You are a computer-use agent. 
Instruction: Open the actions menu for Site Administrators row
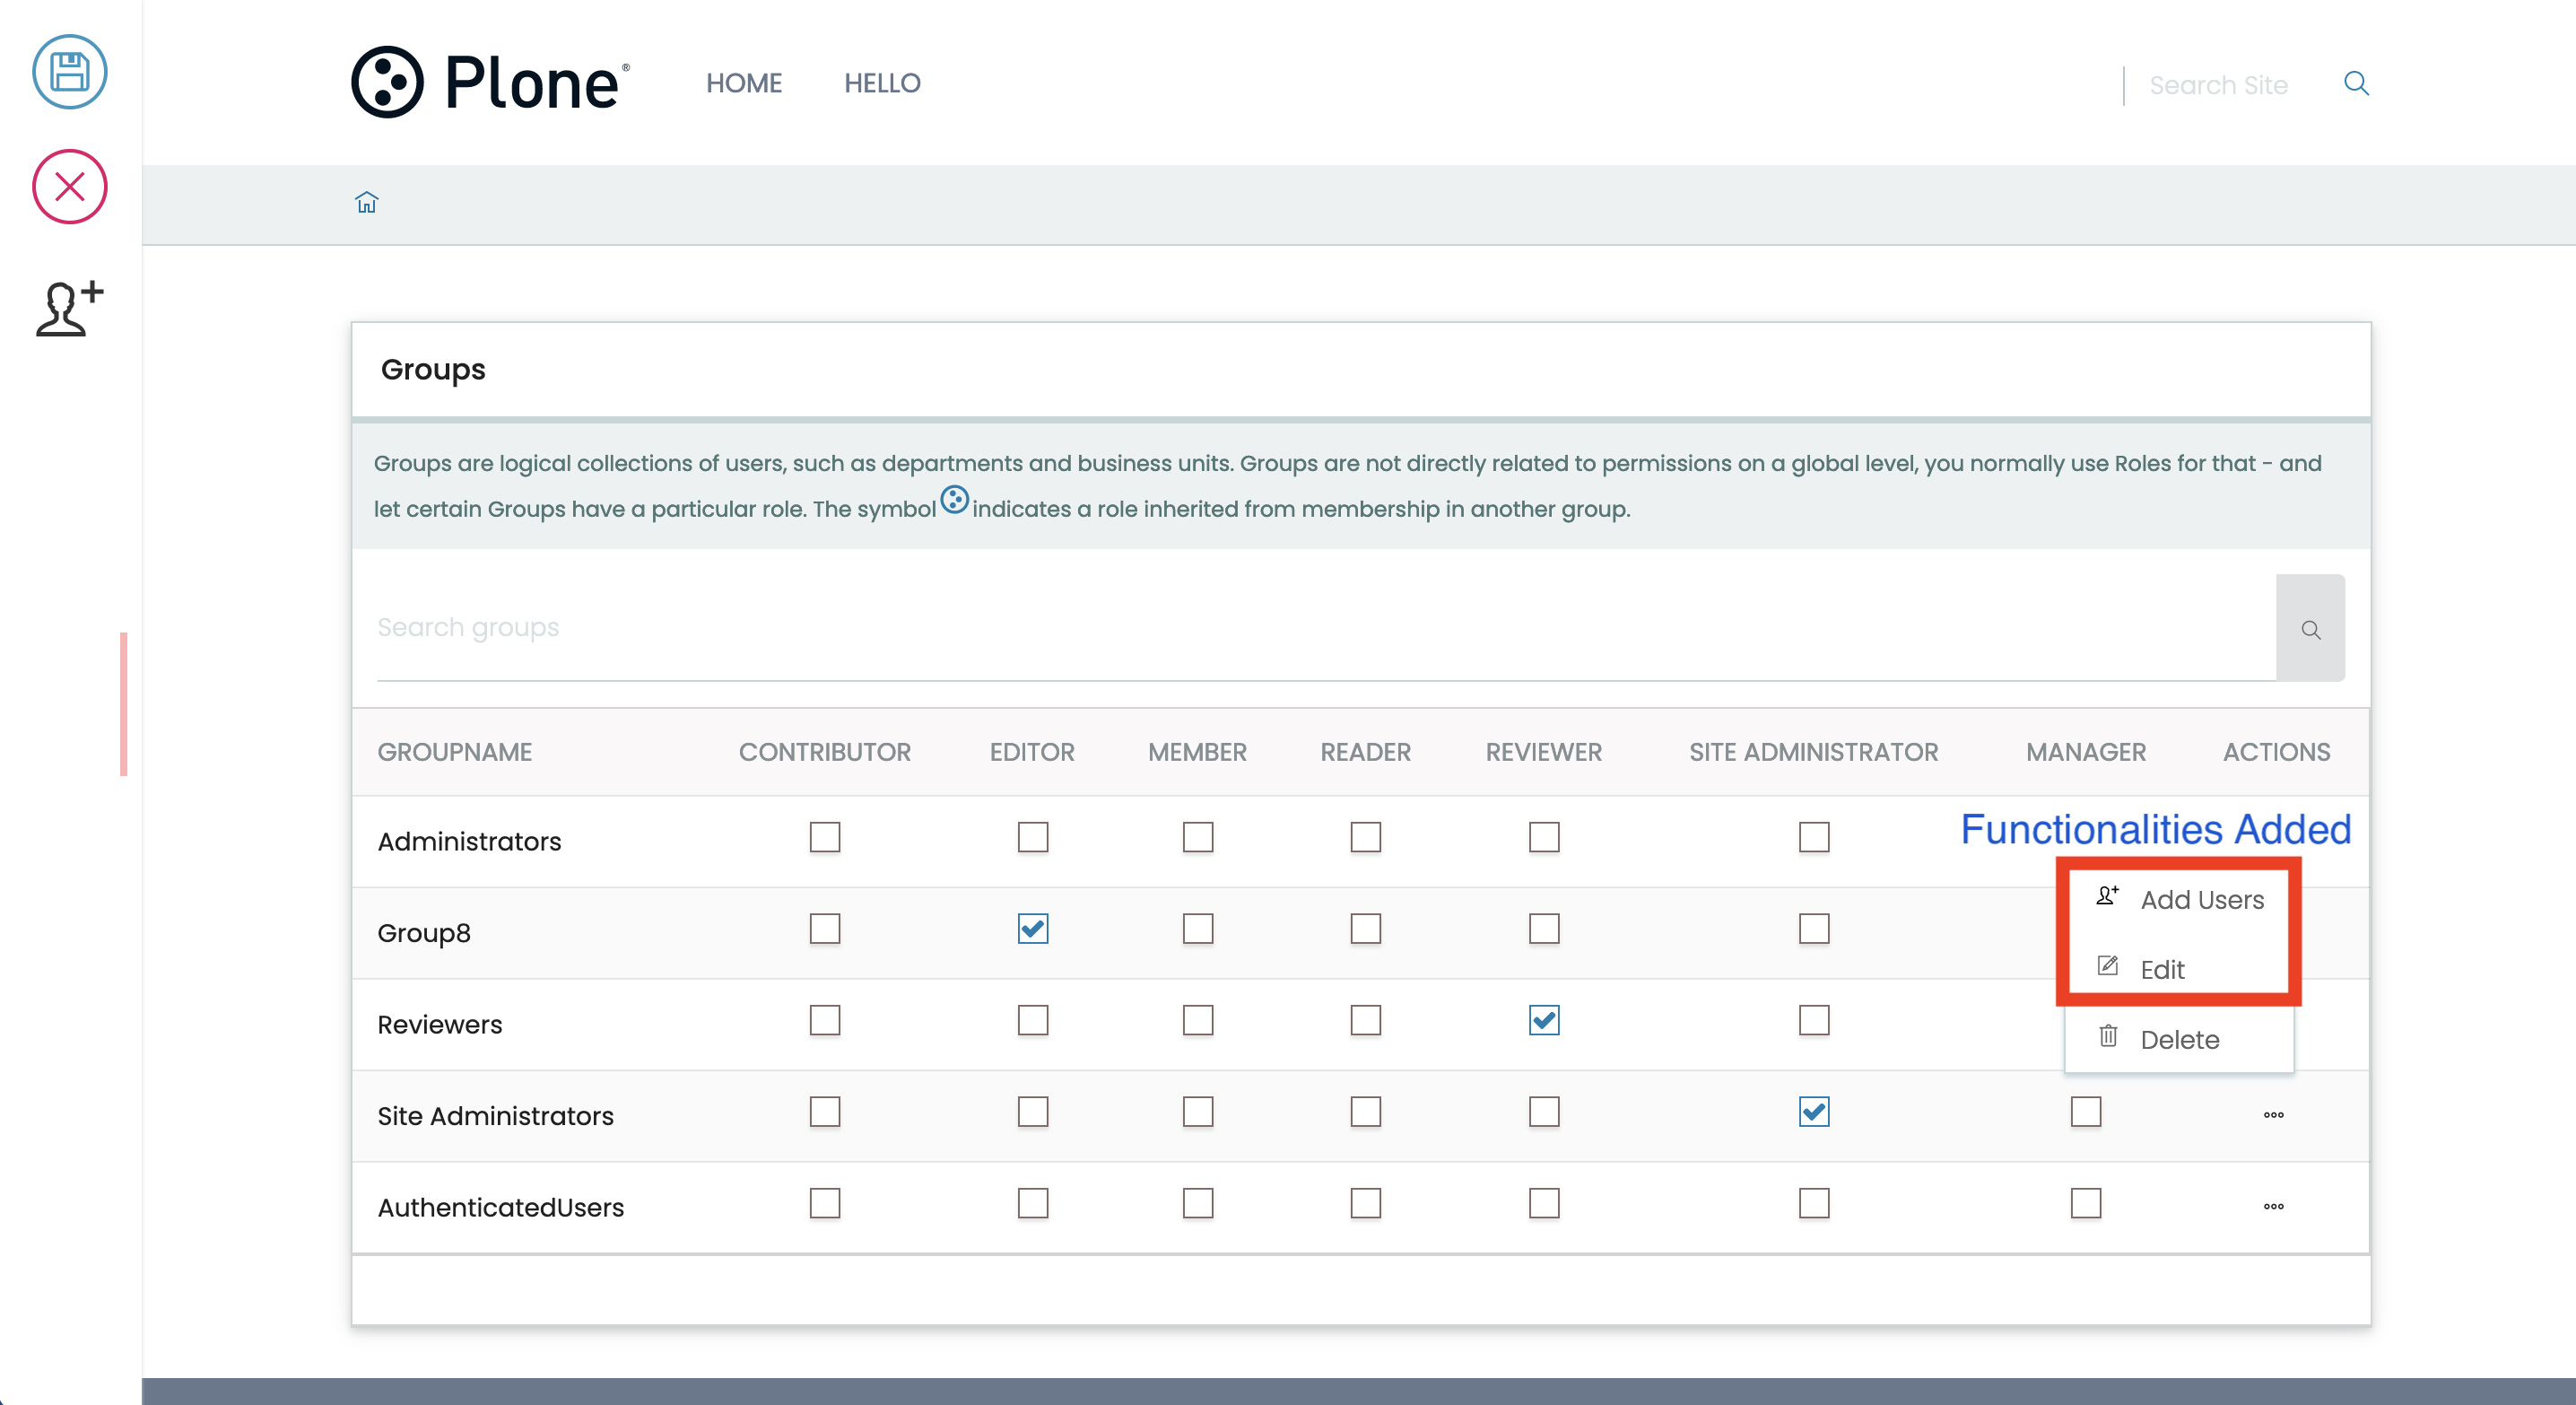click(x=2274, y=1115)
